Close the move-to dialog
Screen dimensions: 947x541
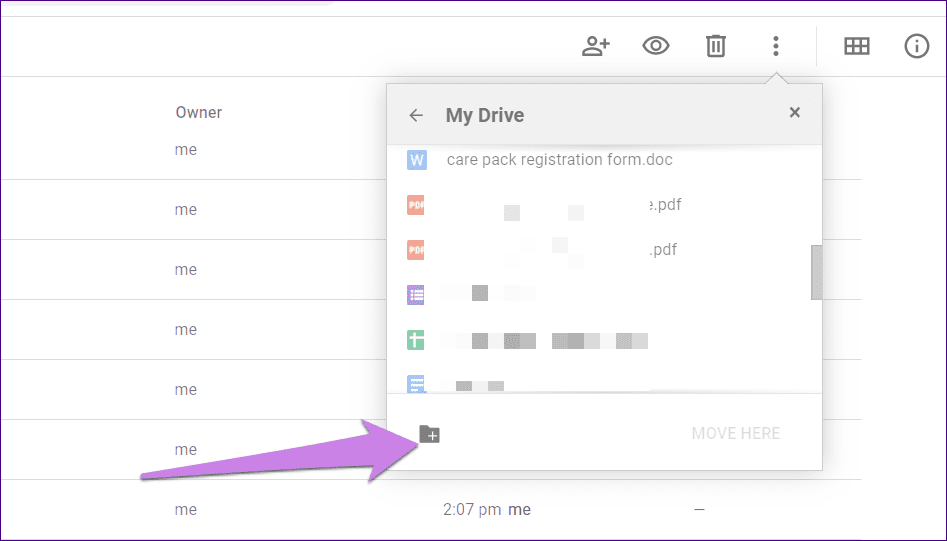click(x=795, y=113)
